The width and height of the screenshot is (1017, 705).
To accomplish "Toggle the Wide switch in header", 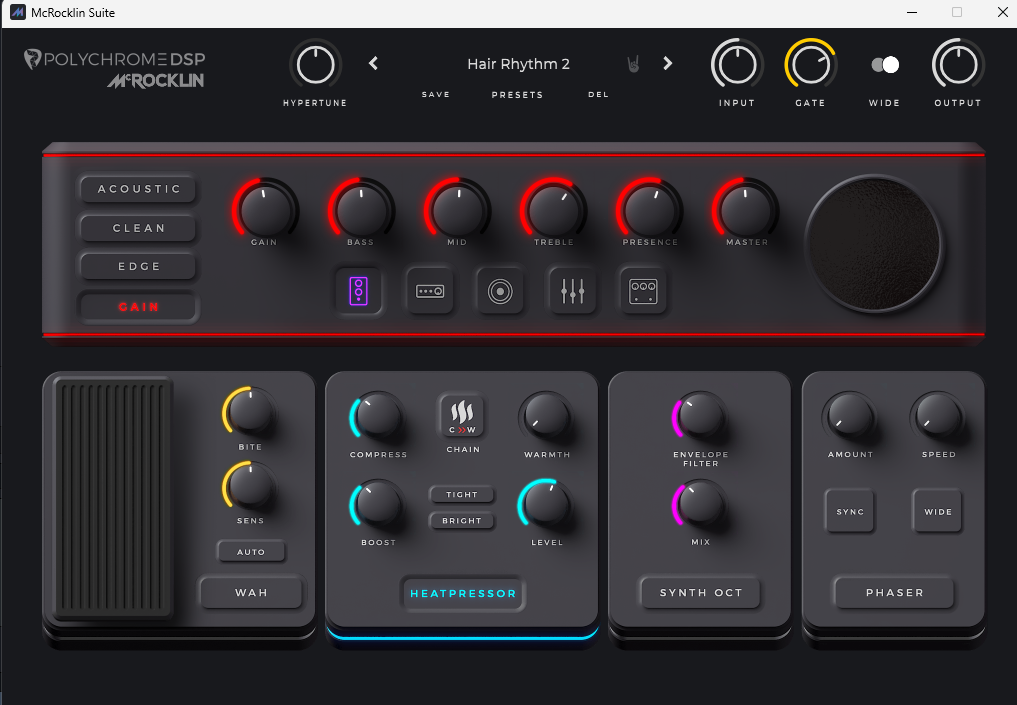I will click(884, 65).
